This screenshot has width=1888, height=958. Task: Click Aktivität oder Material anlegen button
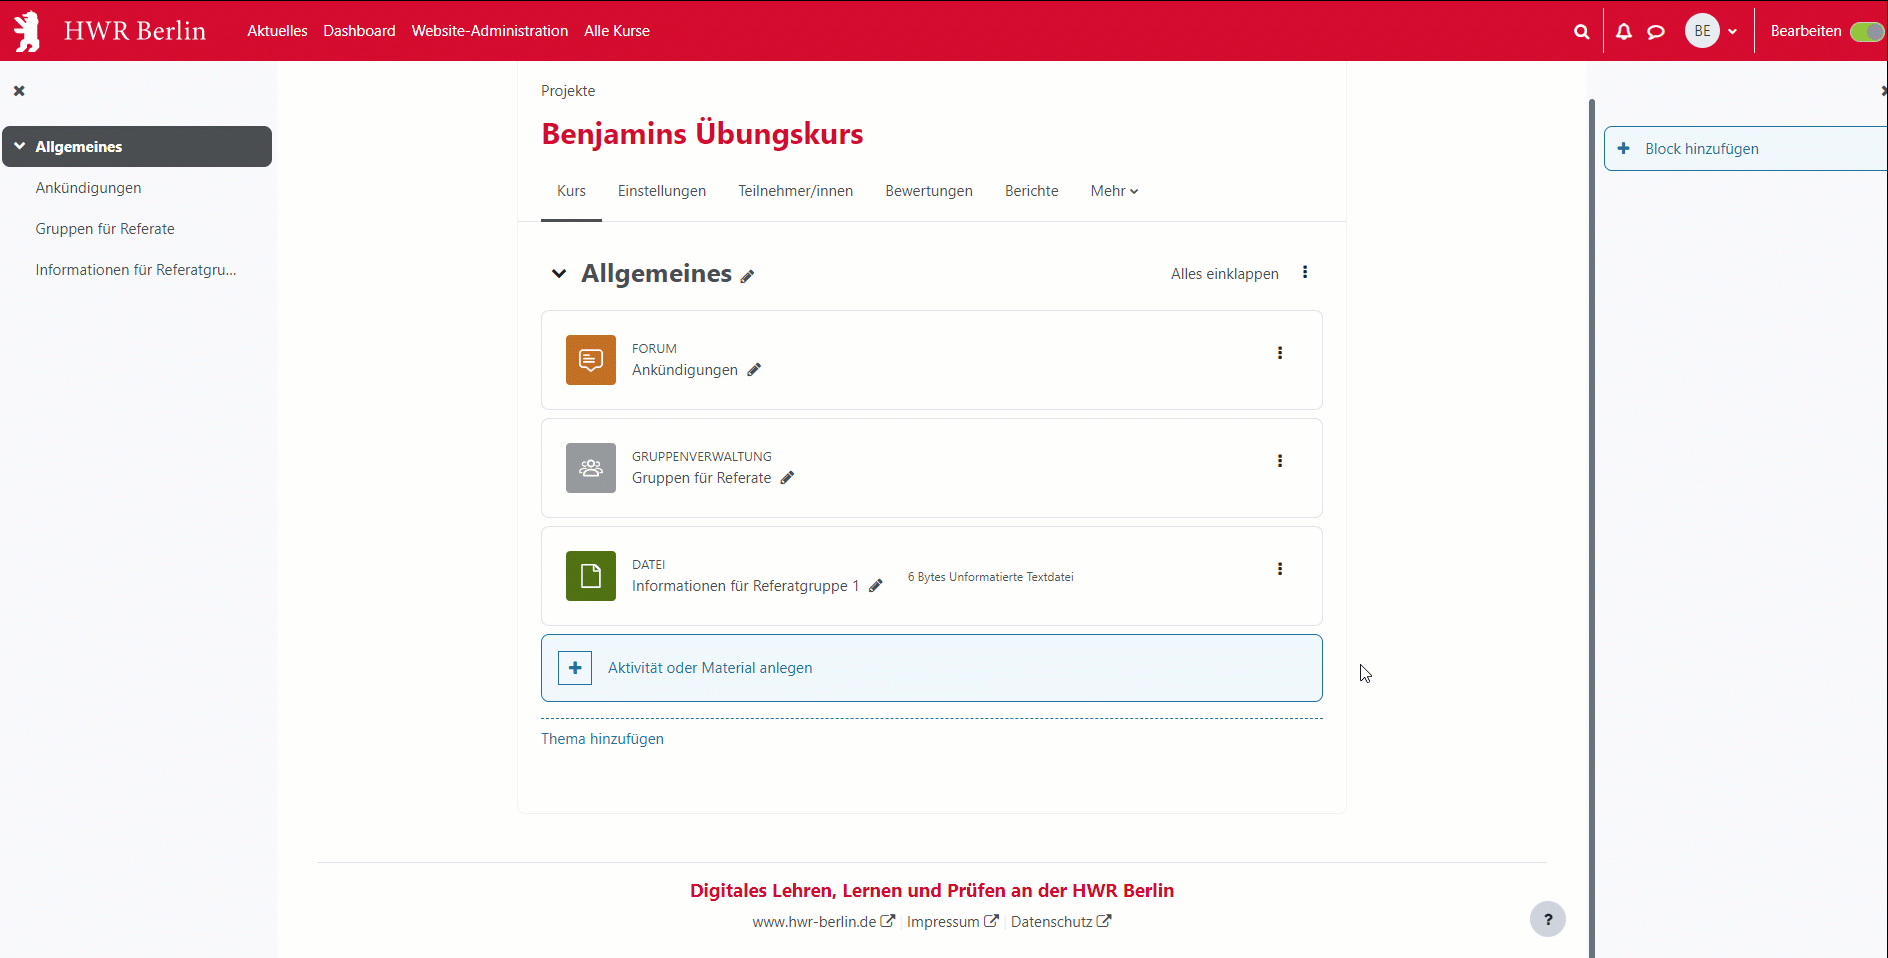pos(710,668)
